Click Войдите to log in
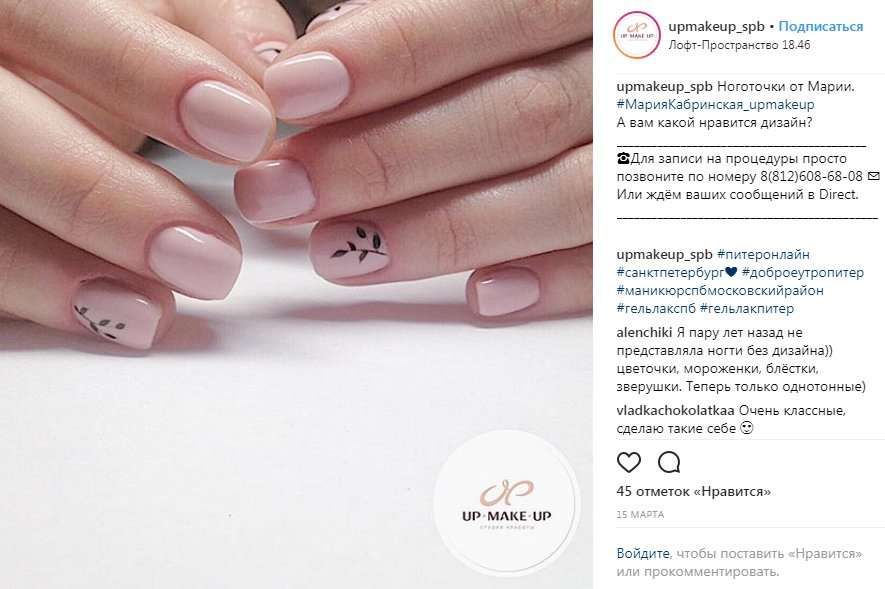Viewport: 885px width, 589px height. point(643,553)
